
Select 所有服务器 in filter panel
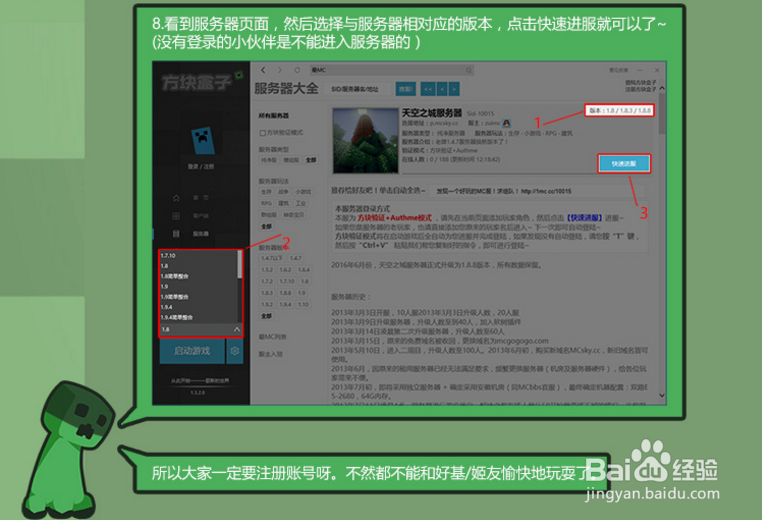pyautogui.click(x=274, y=116)
